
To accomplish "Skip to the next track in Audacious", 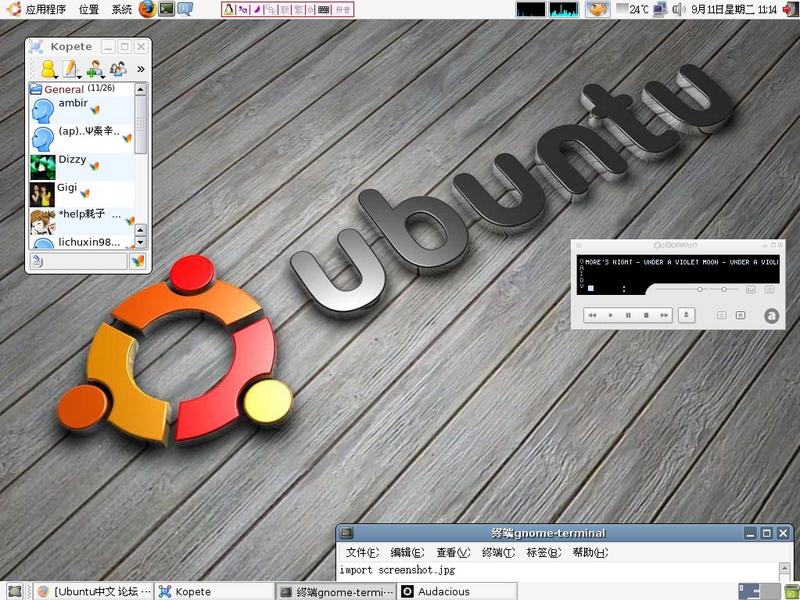I will [x=664, y=315].
